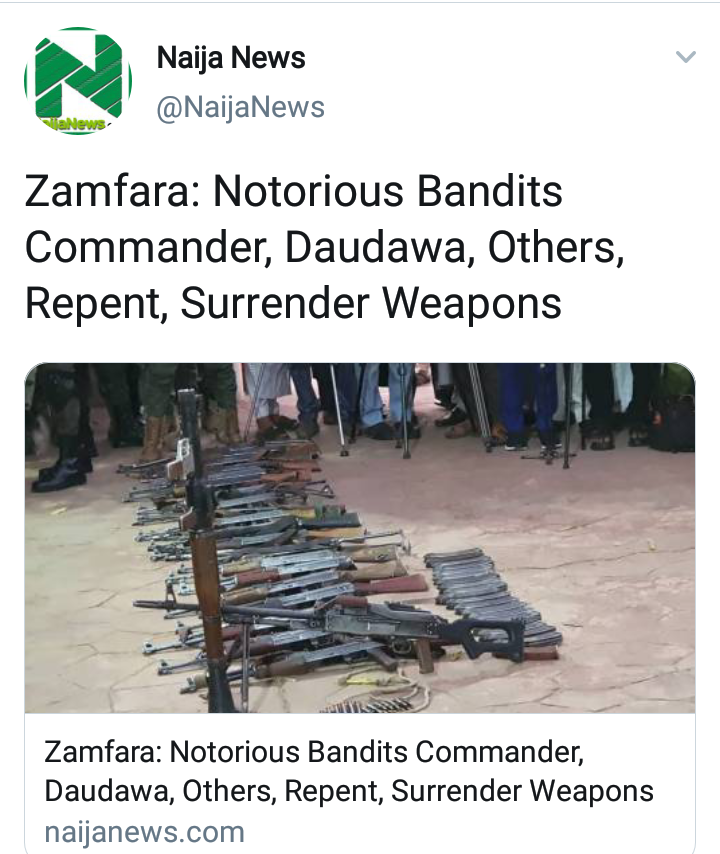Visit the @NaijaNews handle
Viewport: 720px width, 854px height.
point(240,107)
